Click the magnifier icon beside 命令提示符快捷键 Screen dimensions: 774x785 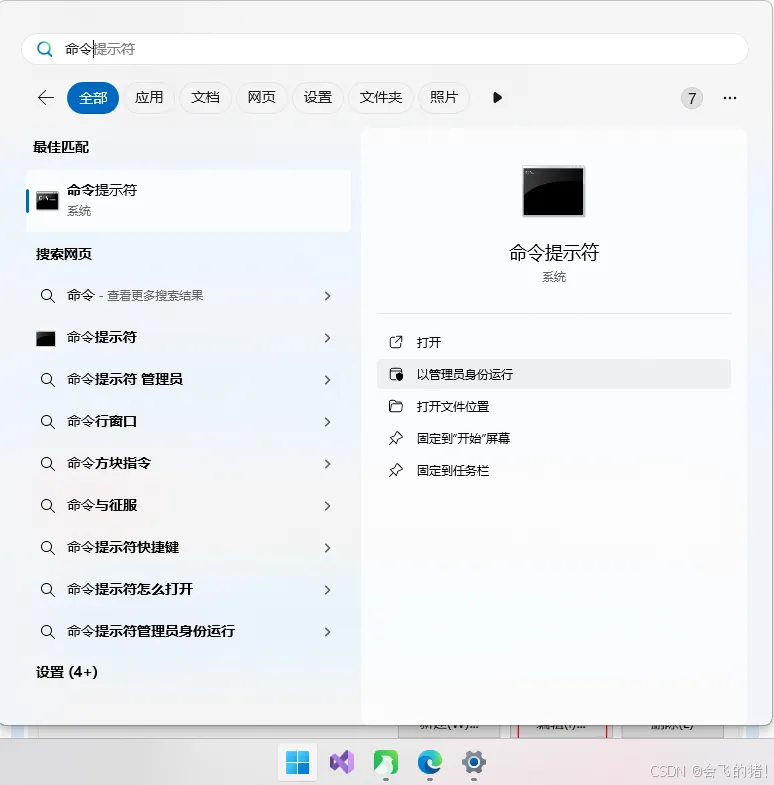tap(48, 548)
